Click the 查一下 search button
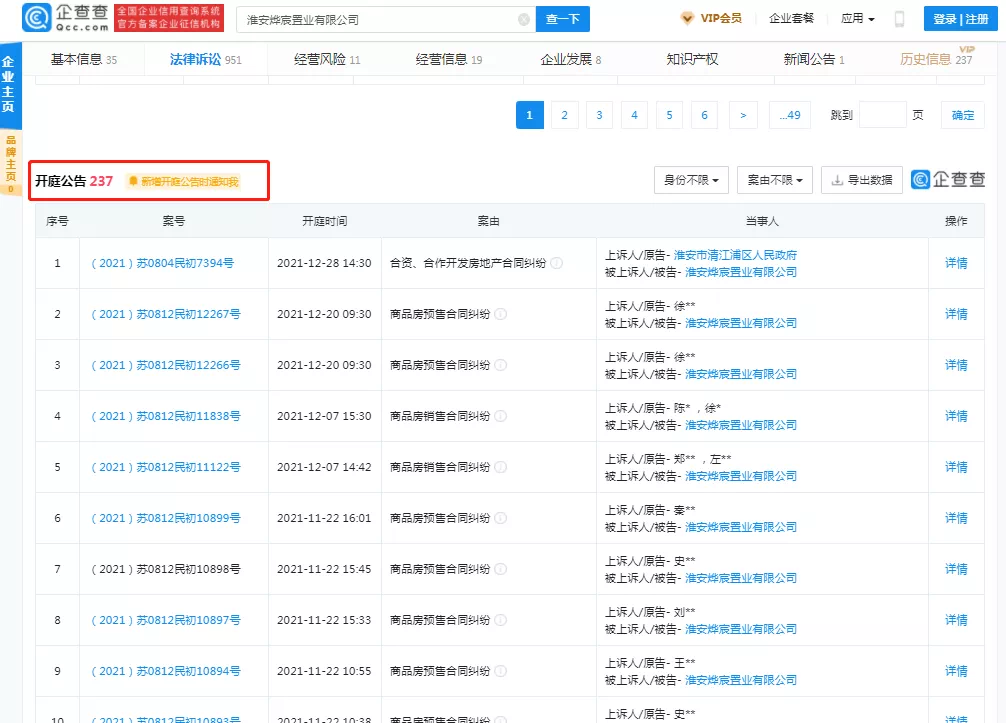The width and height of the screenshot is (1006, 723). [x=563, y=19]
